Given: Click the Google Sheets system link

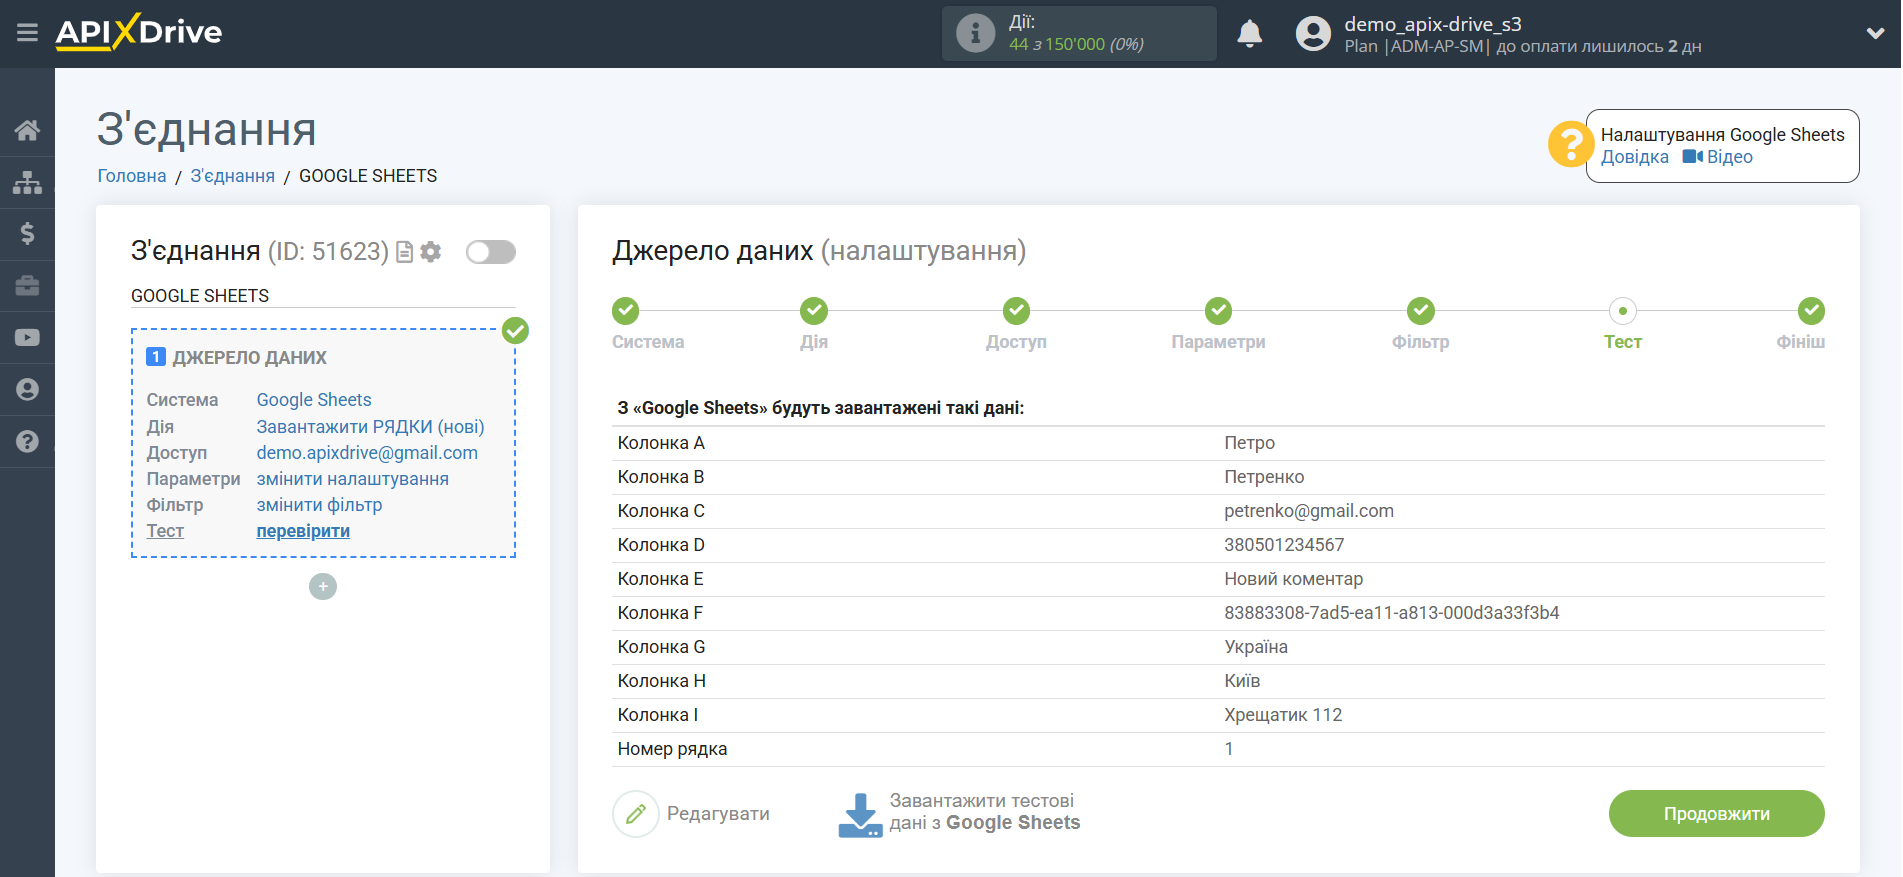Looking at the screenshot, I should pos(314,400).
